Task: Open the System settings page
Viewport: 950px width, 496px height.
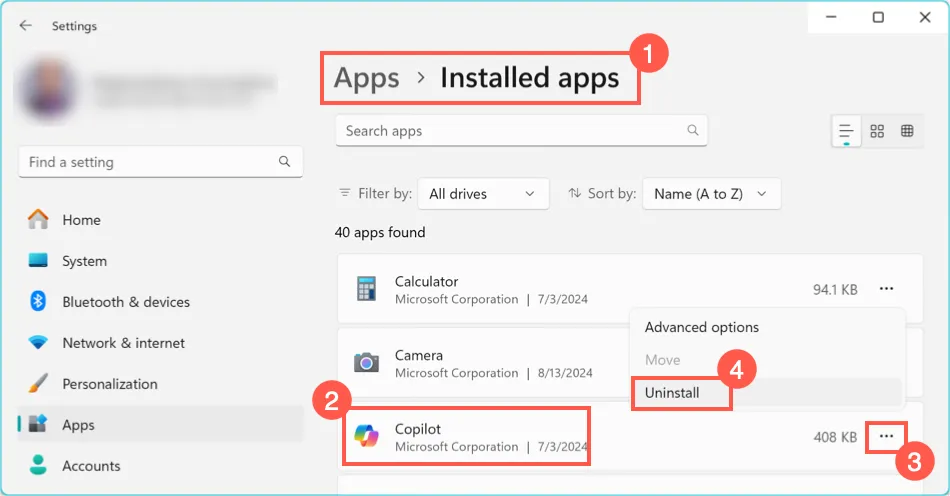Action: tap(161, 261)
